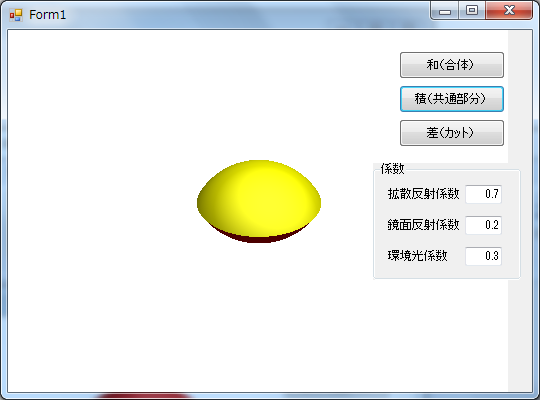Click the 拡散反射係数 label text
This screenshot has height=400, width=540.
423,194
